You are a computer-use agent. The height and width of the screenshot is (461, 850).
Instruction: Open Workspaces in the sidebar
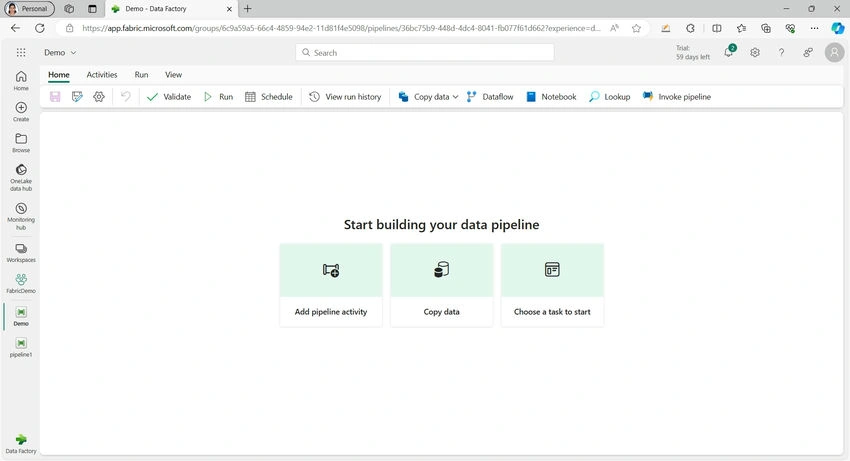coord(21,253)
